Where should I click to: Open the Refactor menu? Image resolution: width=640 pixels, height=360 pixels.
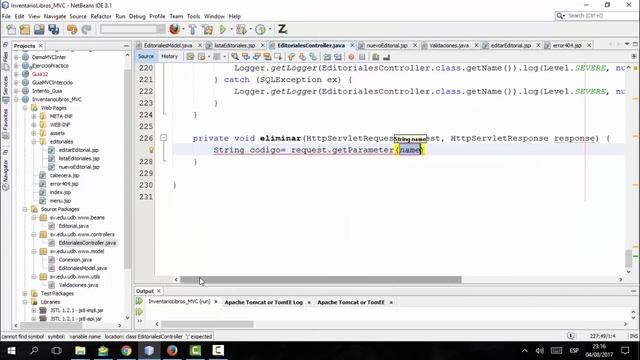(101, 16)
